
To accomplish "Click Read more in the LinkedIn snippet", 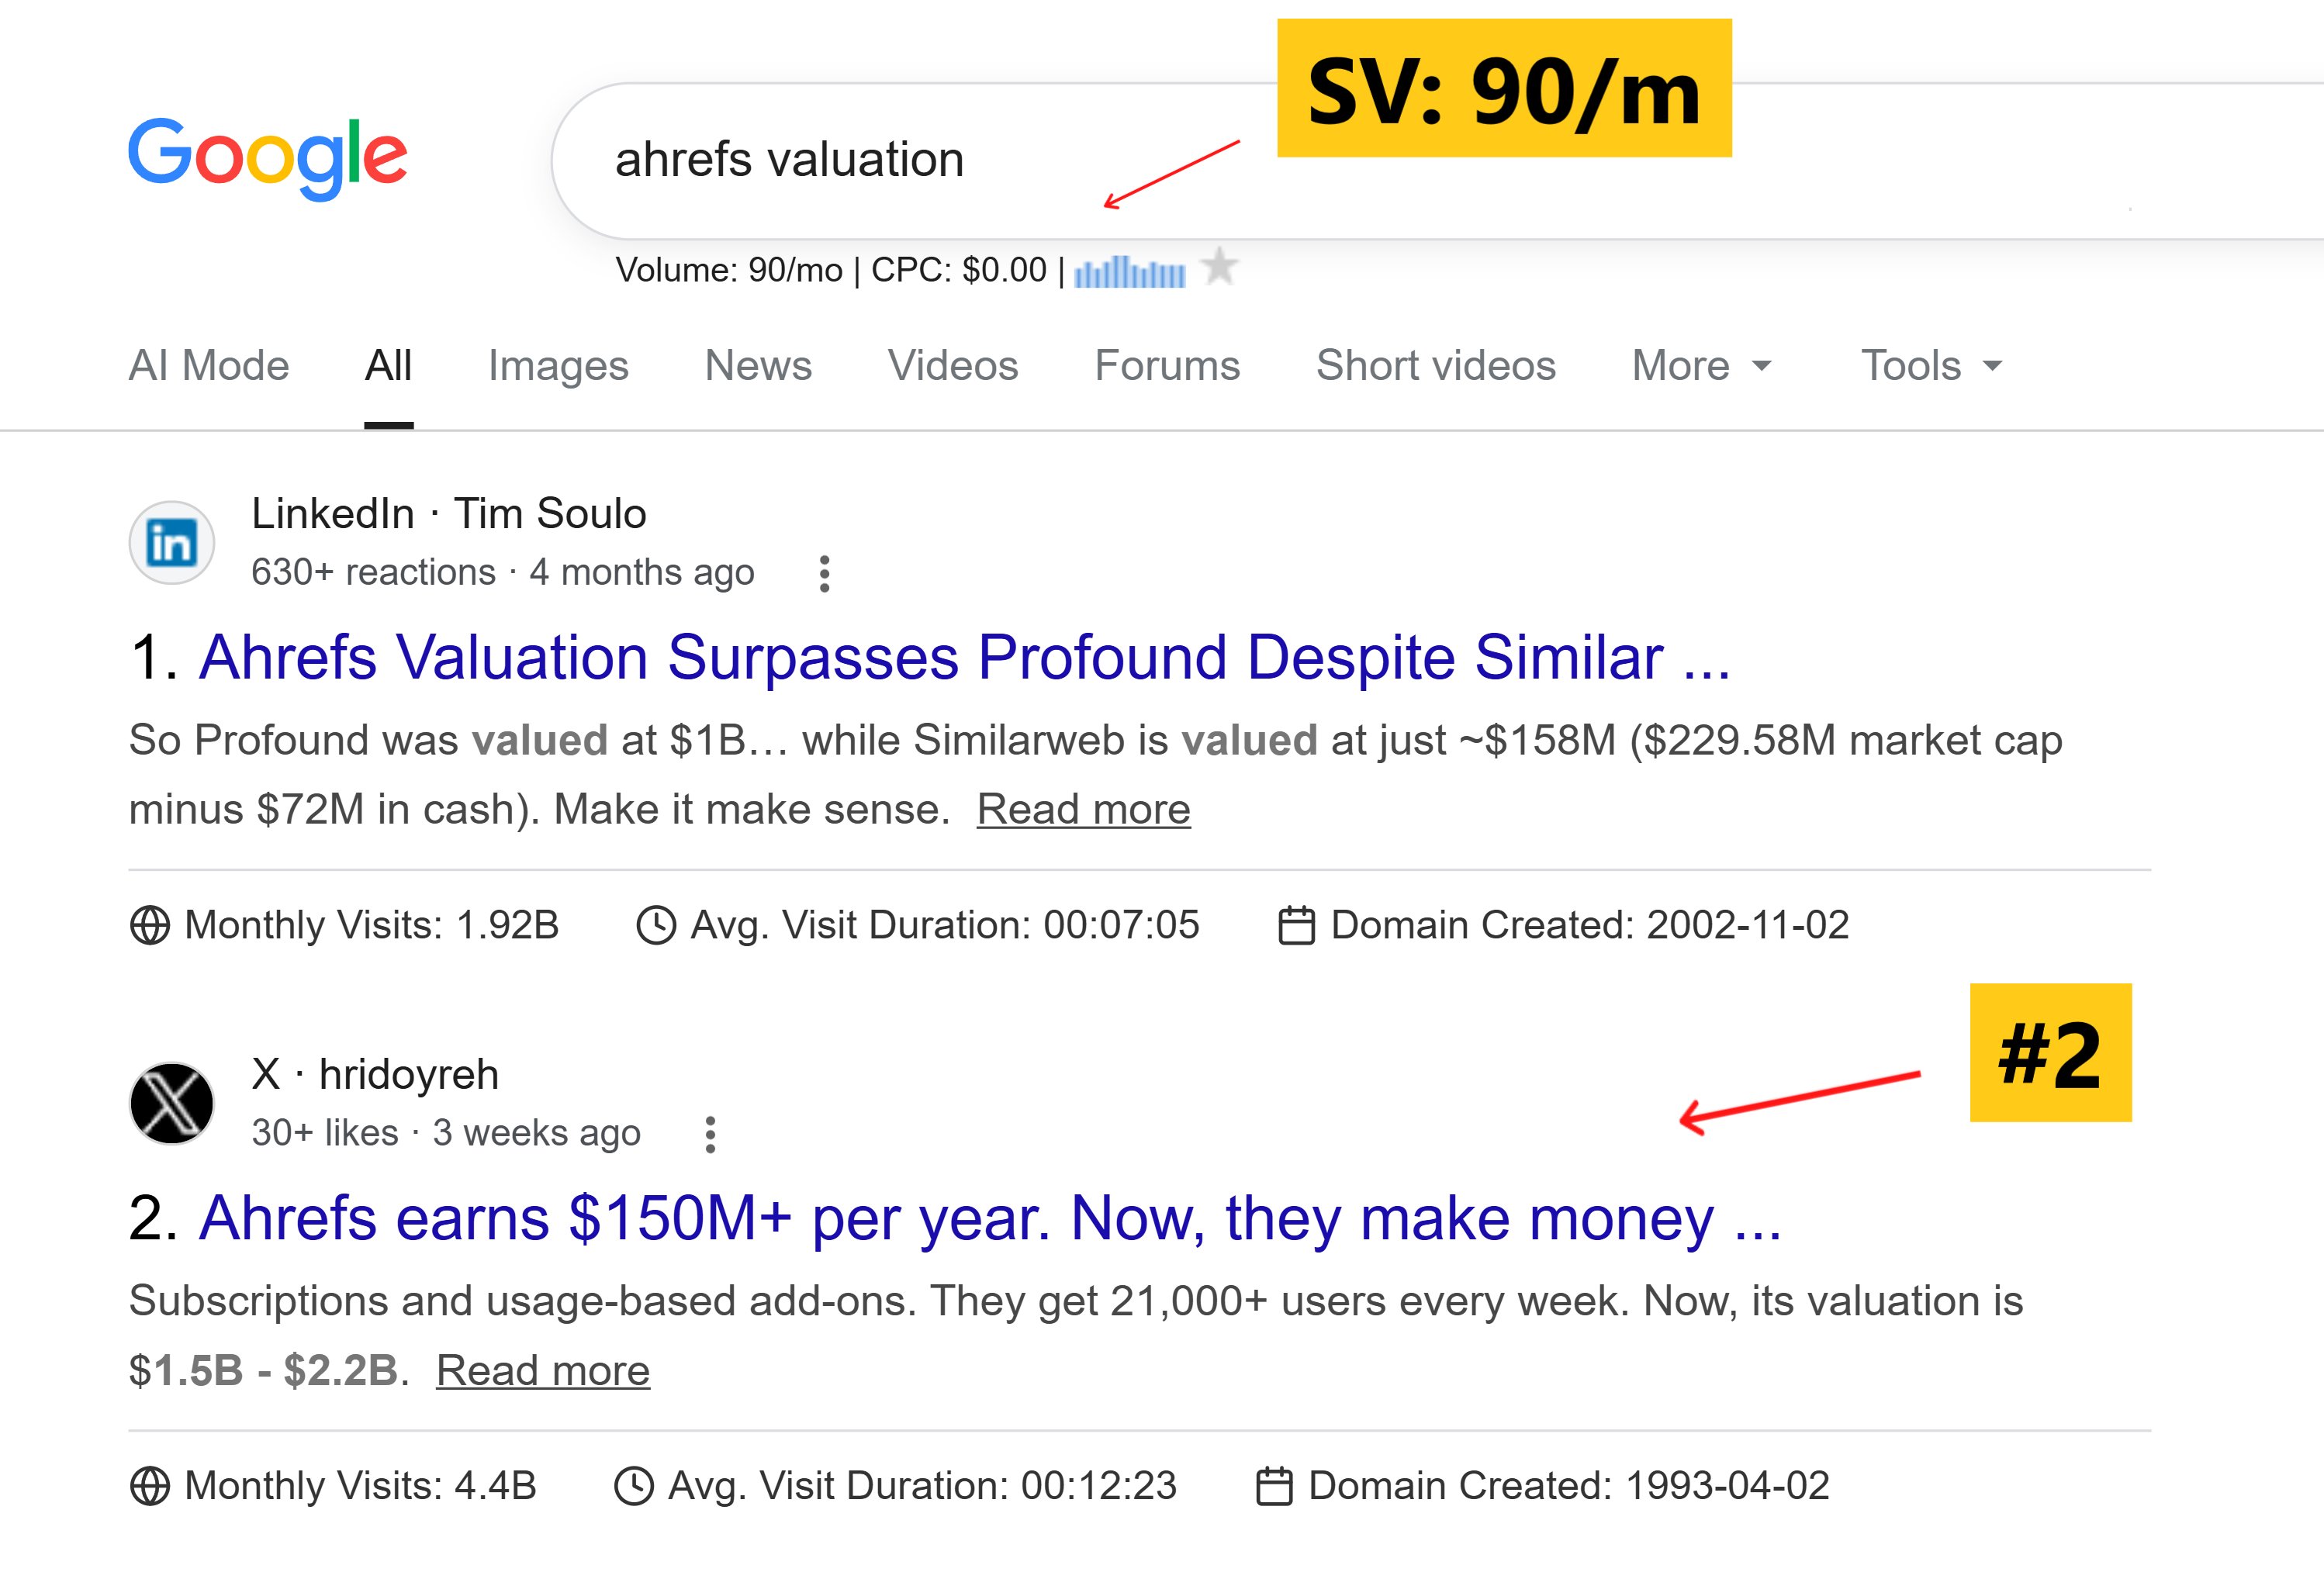I will coord(1083,809).
